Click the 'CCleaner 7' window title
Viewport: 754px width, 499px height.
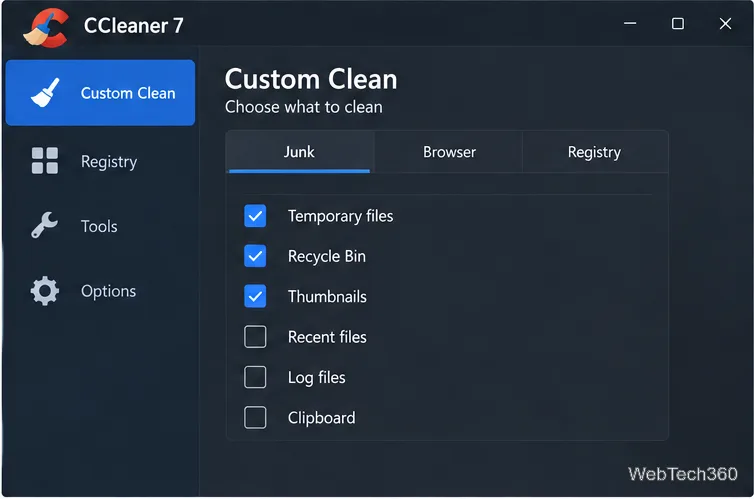134,26
